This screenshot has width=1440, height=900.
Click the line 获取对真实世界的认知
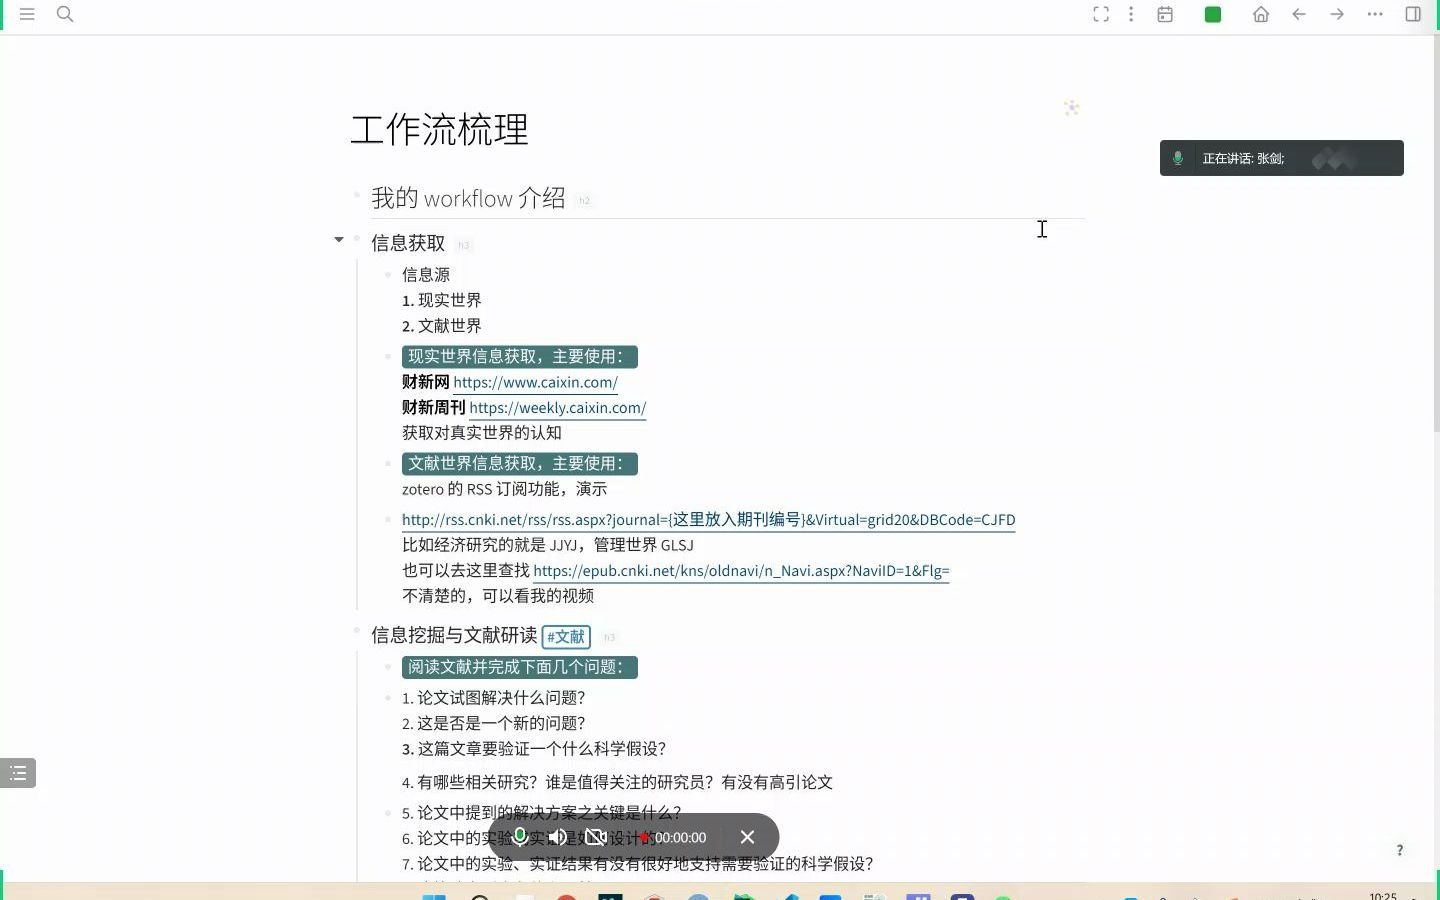point(482,433)
